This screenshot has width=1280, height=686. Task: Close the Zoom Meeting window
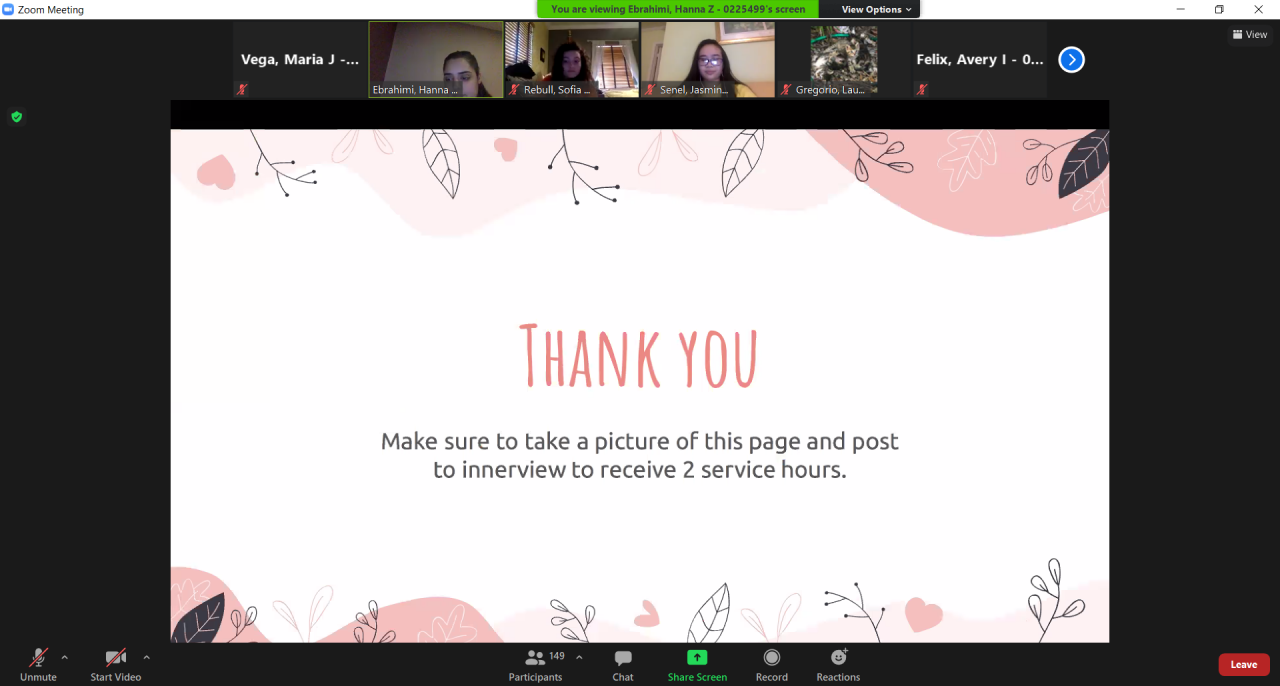point(1258,9)
